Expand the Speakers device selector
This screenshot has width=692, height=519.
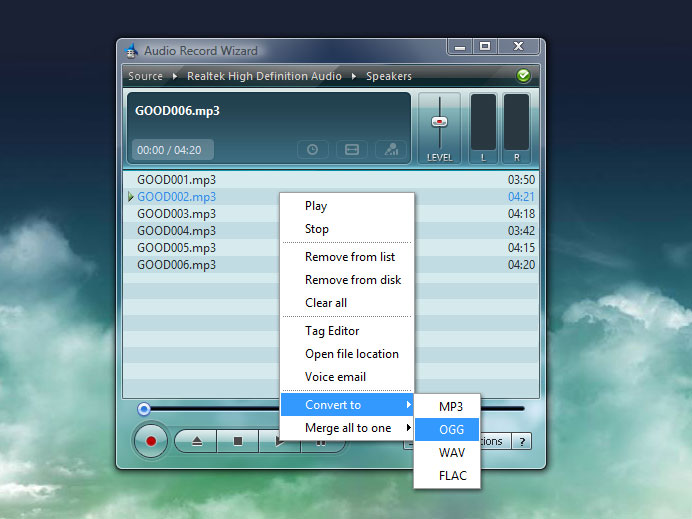pos(388,76)
